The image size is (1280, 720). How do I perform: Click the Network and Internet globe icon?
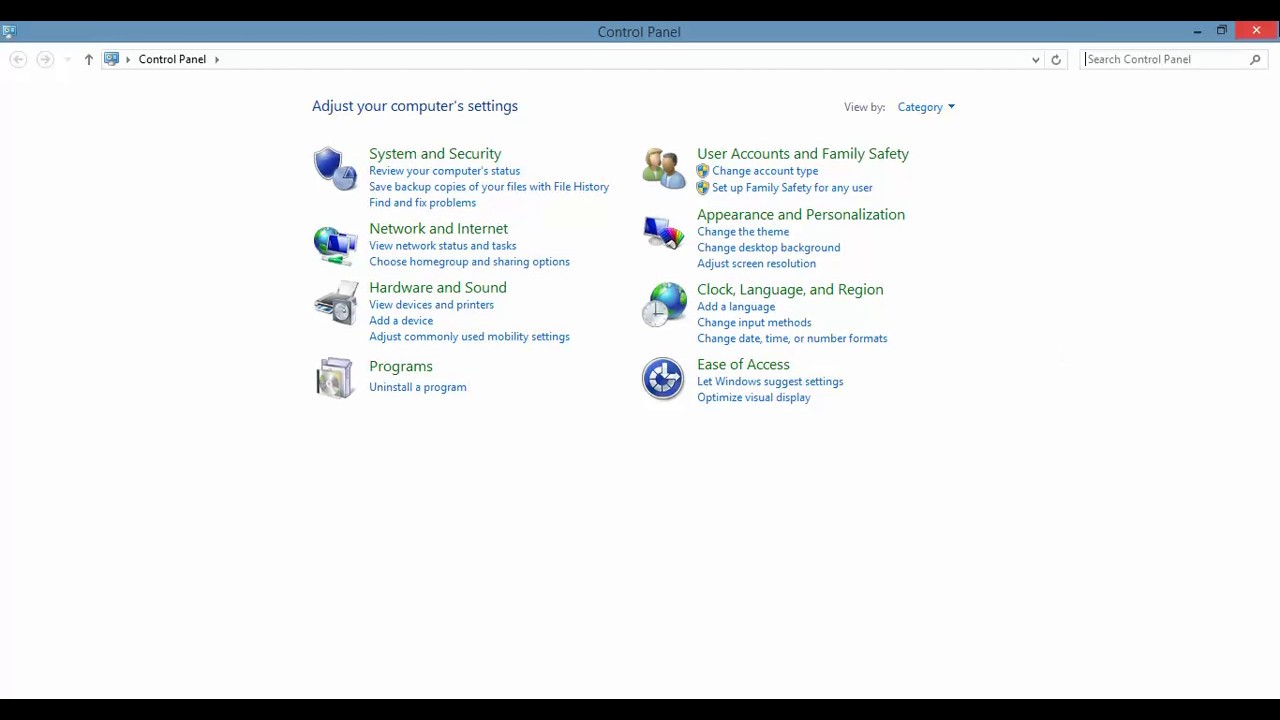334,244
